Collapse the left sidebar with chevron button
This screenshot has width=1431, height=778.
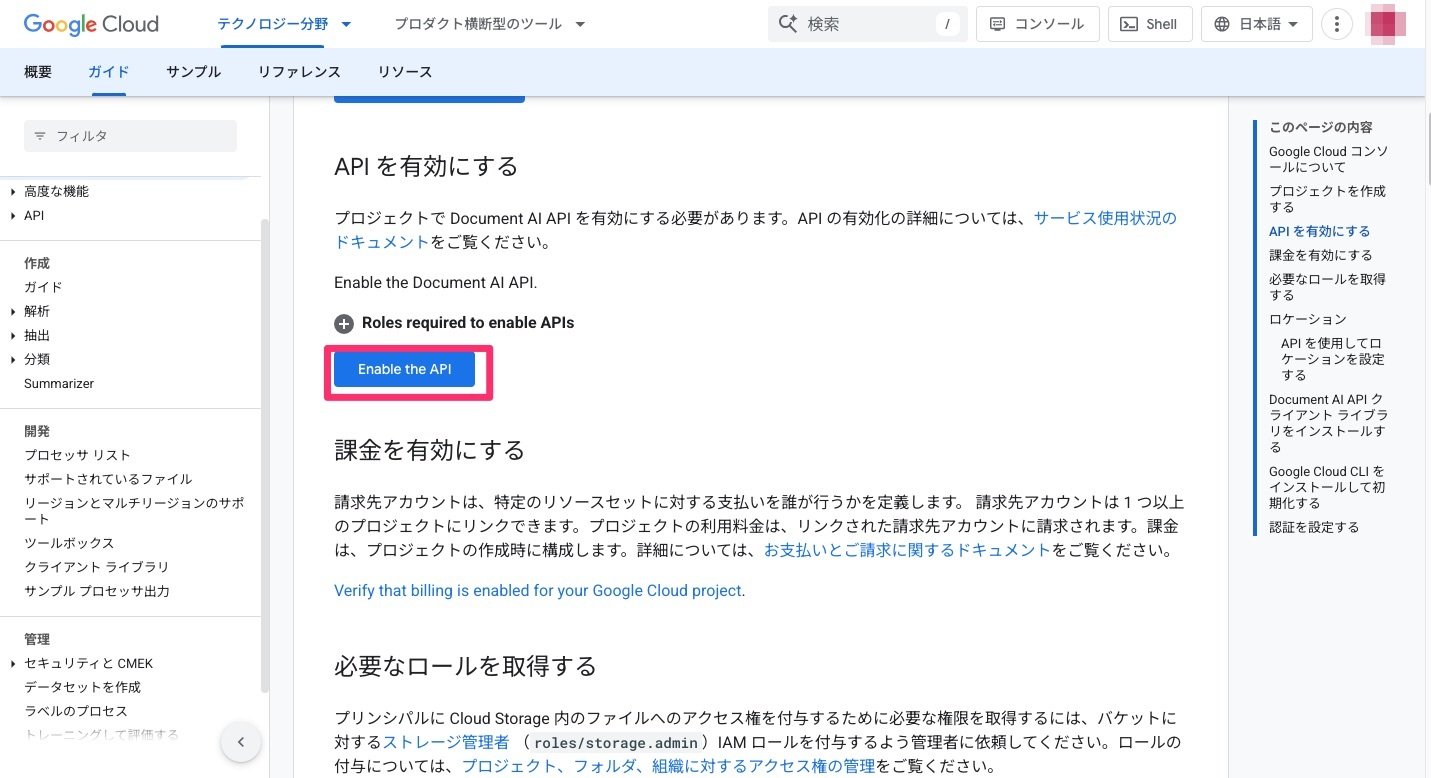click(x=240, y=741)
